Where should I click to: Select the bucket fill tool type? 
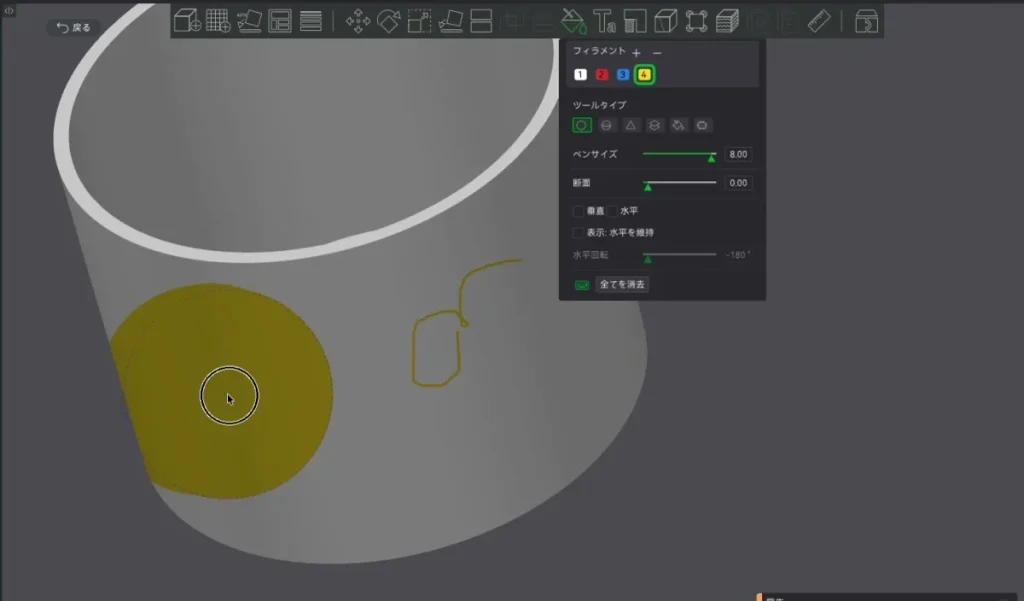click(x=679, y=125)
